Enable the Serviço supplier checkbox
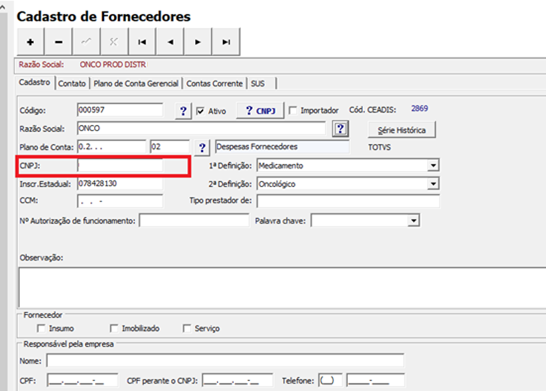The height and width of the screenshot is (391, 546). pyautogui.click(x=187, y=328)
